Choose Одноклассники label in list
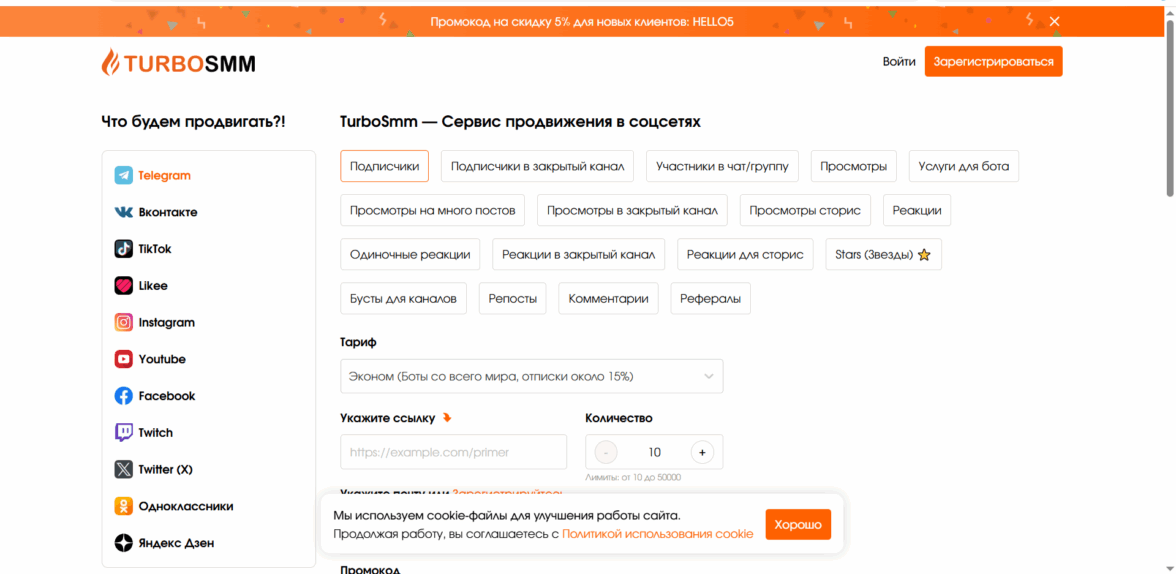Viewport: 1176px width, 574px height. point(186,506)
